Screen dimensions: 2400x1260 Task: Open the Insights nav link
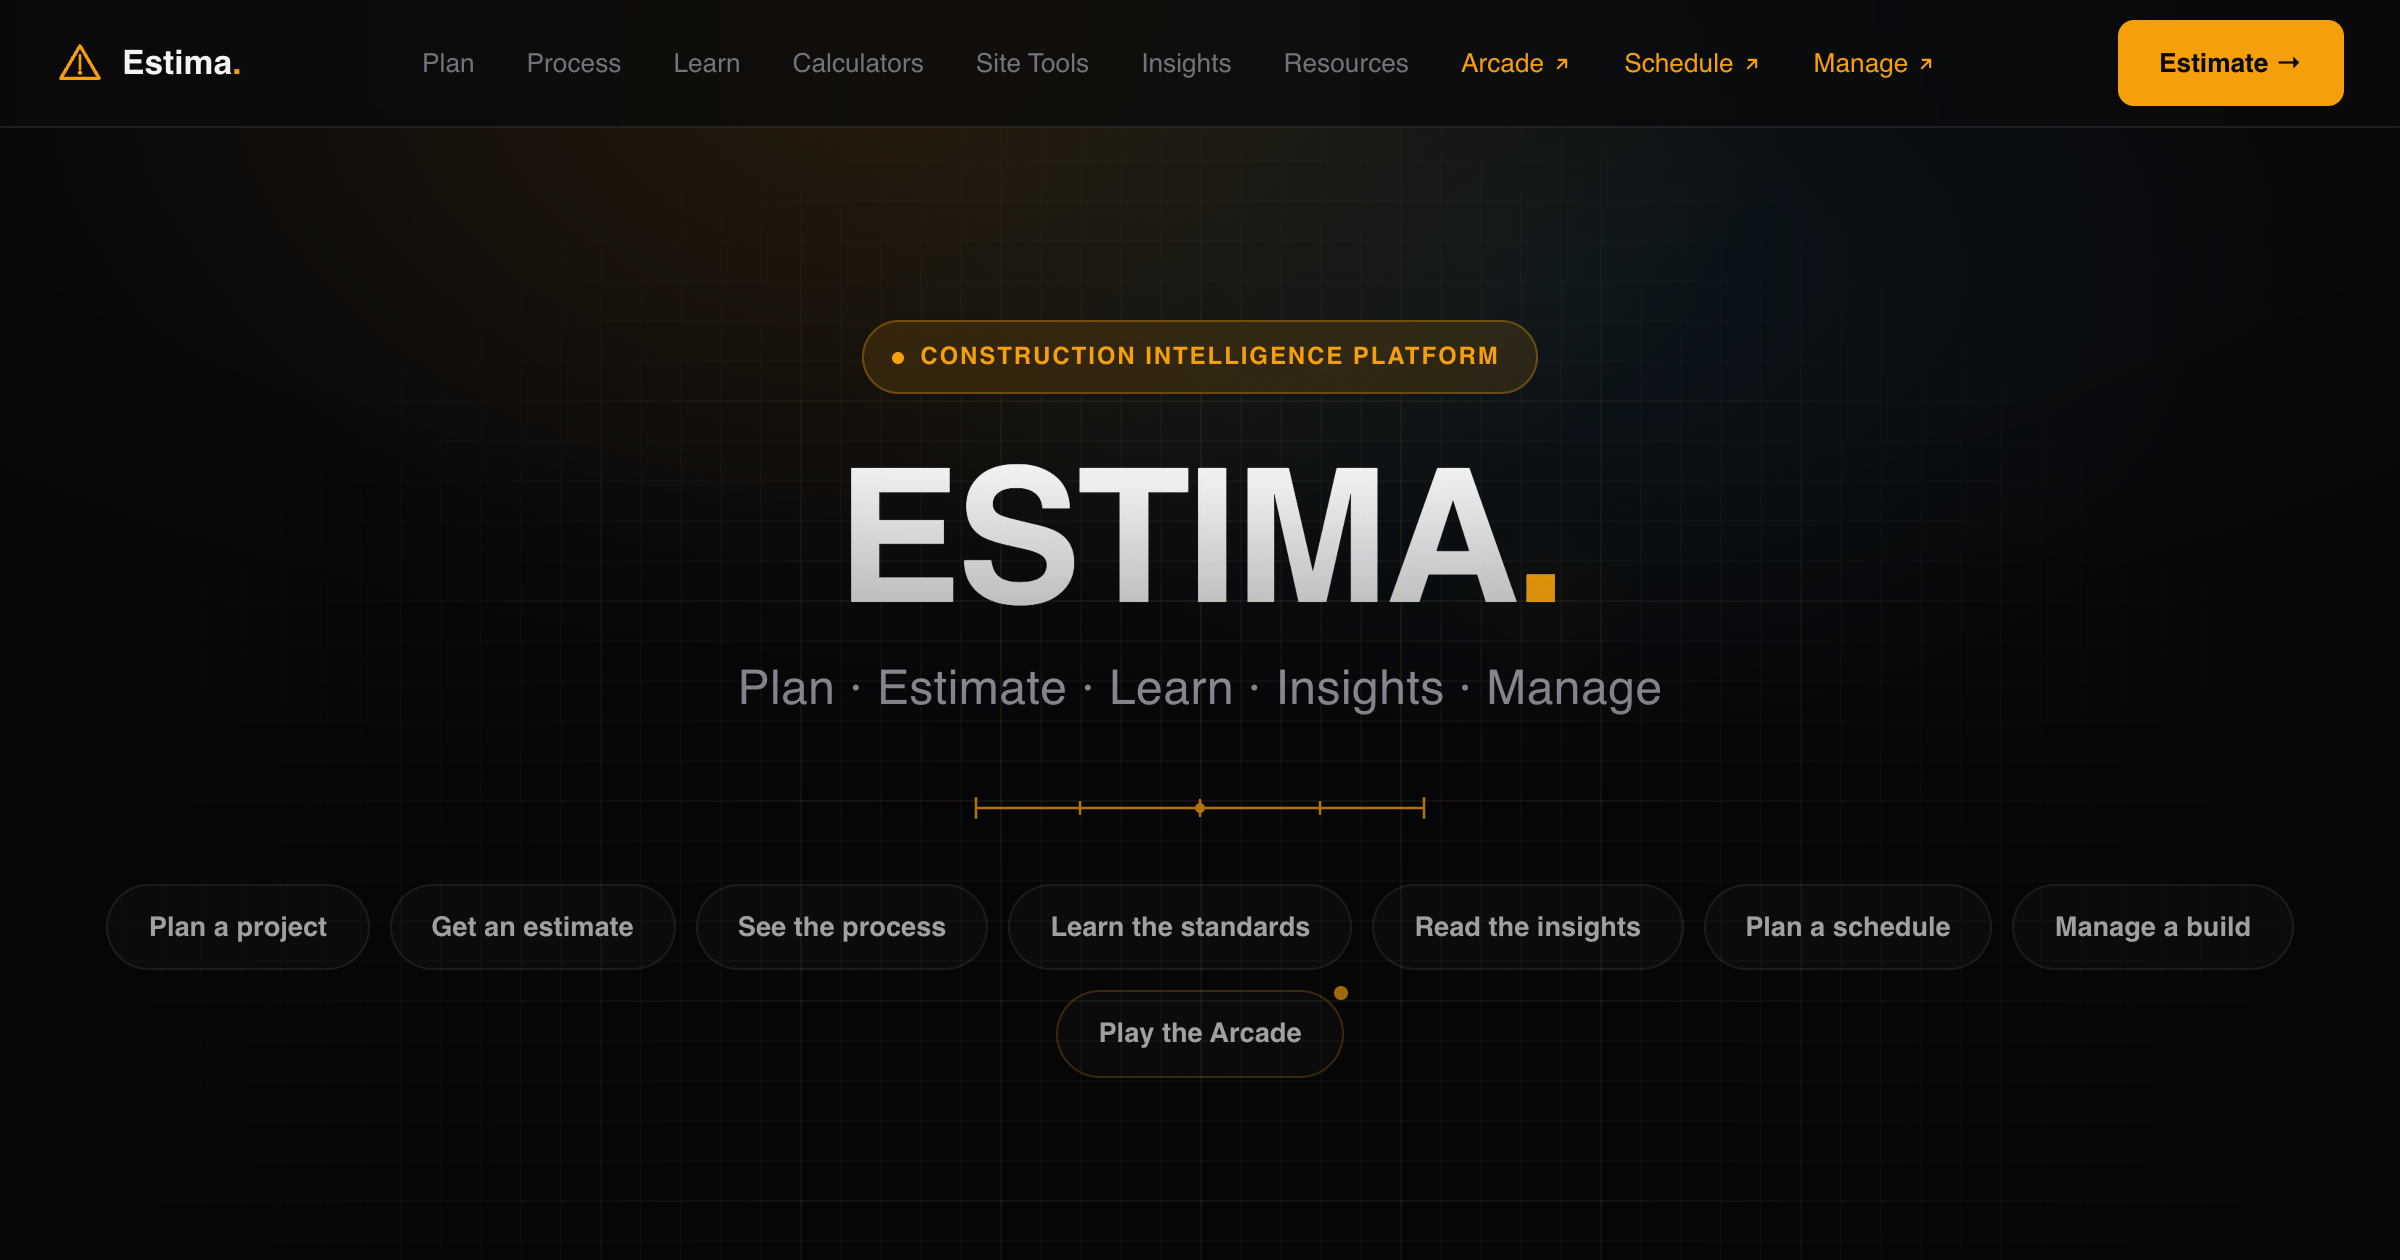(1186, 63)
